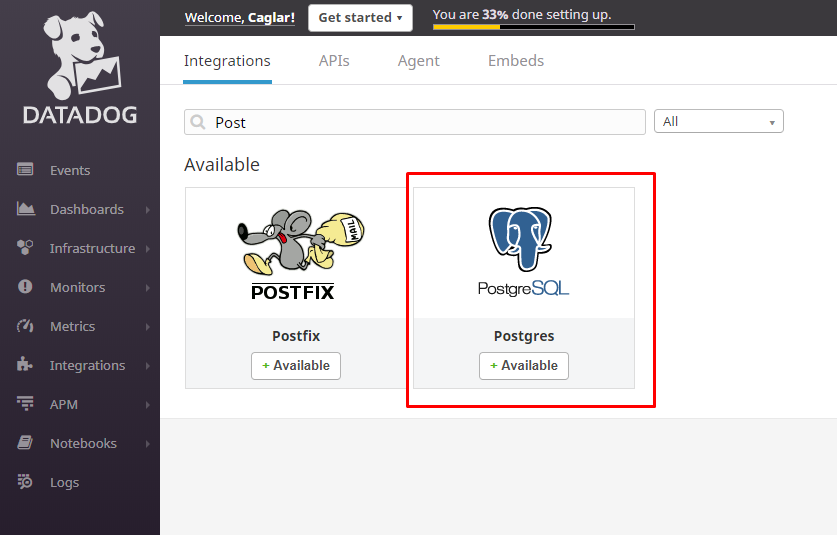837x535 pixels.
Task: Switch to the Agent tab
Action: click(x=418, y=61)
